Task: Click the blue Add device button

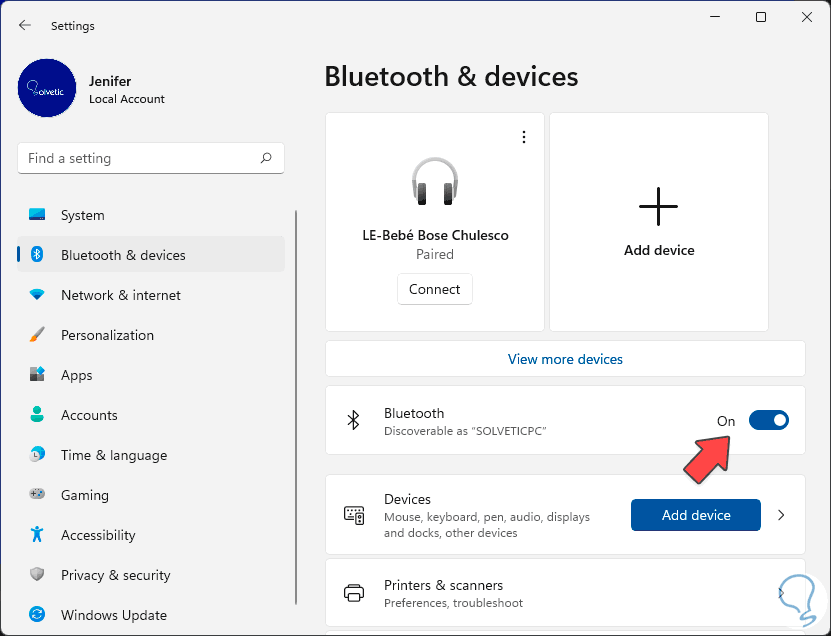Action: (695, 515)
